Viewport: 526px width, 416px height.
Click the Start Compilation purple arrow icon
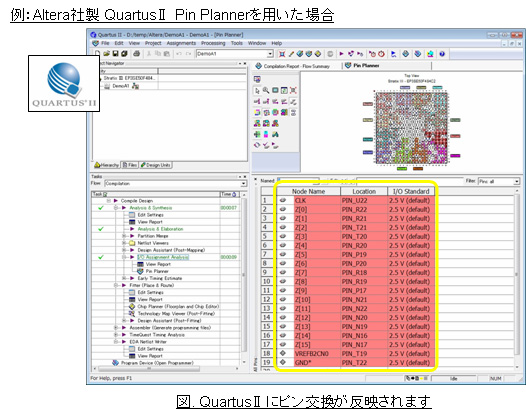pos(341,54)
